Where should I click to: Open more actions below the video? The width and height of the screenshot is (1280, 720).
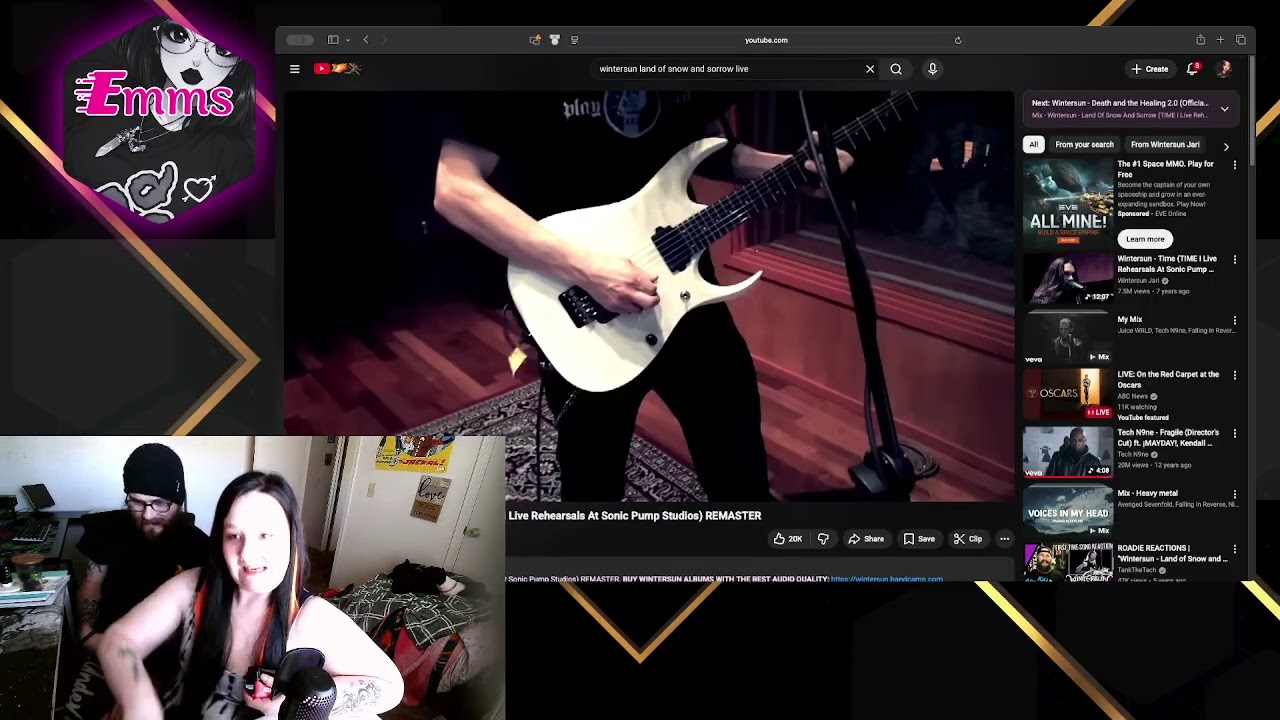[1005, 539]
